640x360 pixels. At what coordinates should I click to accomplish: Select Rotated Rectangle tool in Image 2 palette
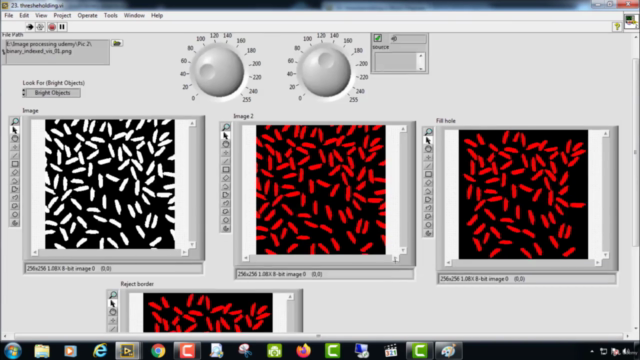coord(226,178)
